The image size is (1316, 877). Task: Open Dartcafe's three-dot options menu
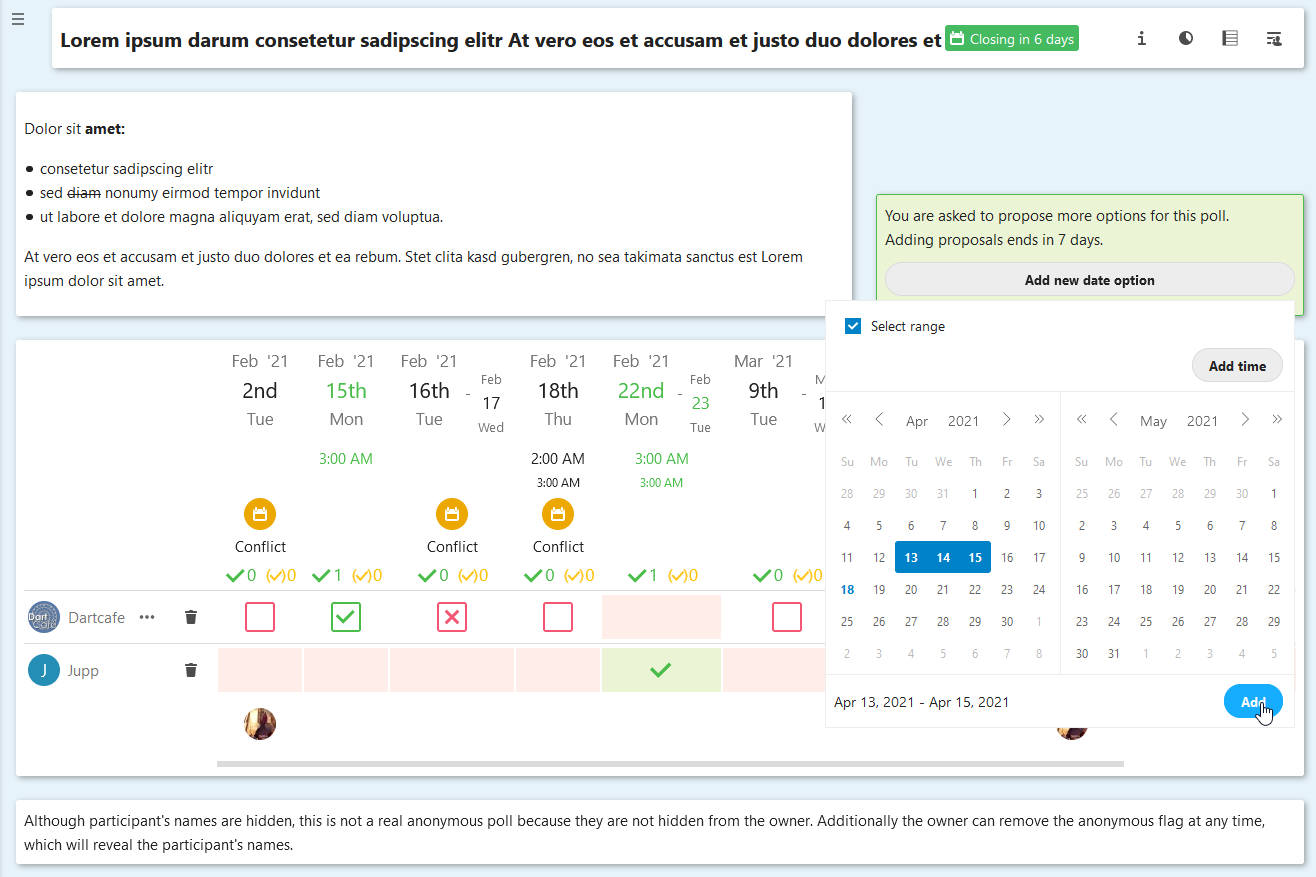click(x=147, y=617)
